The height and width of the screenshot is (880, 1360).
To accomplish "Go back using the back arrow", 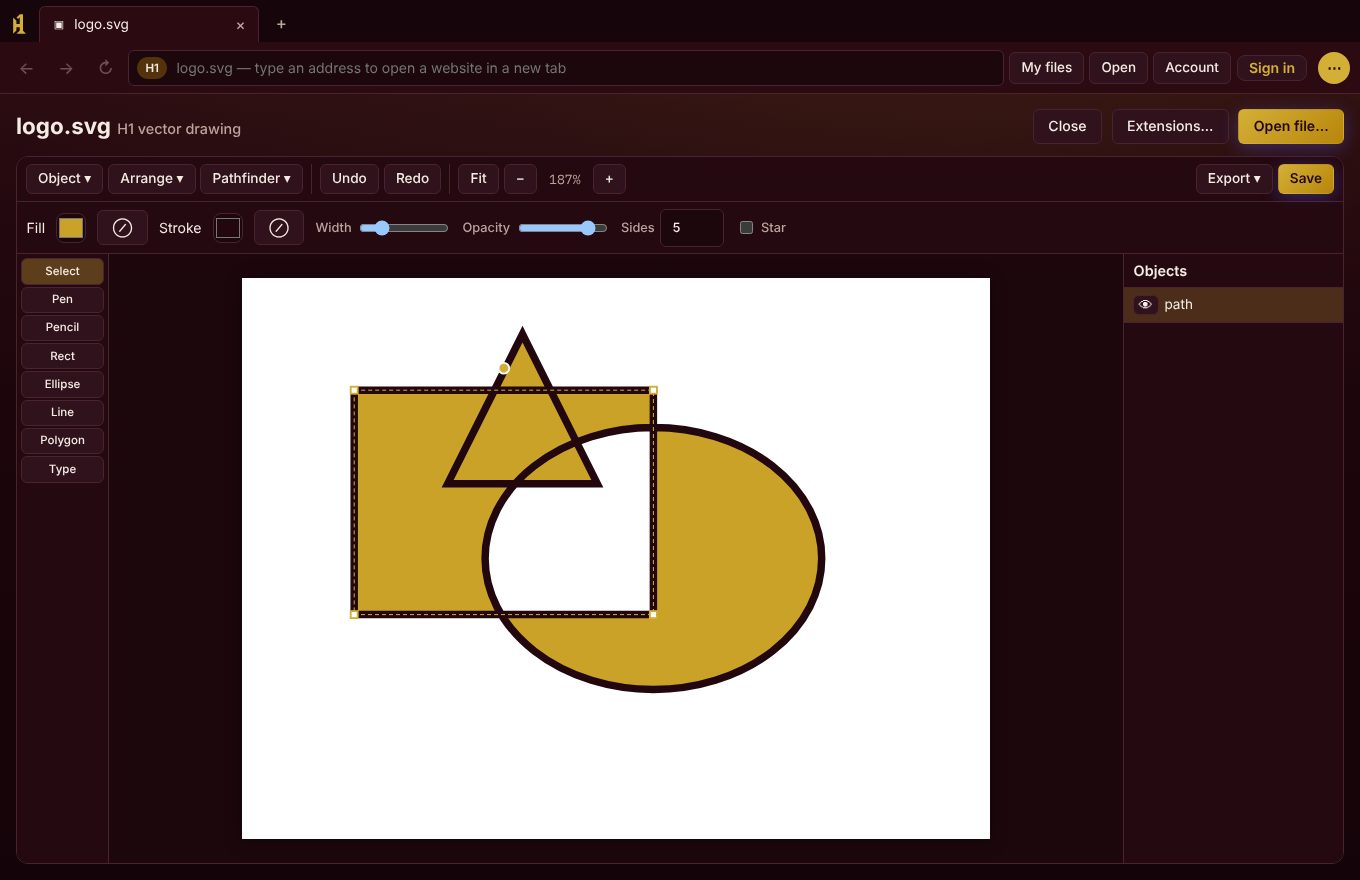I will tap(27, 68).
